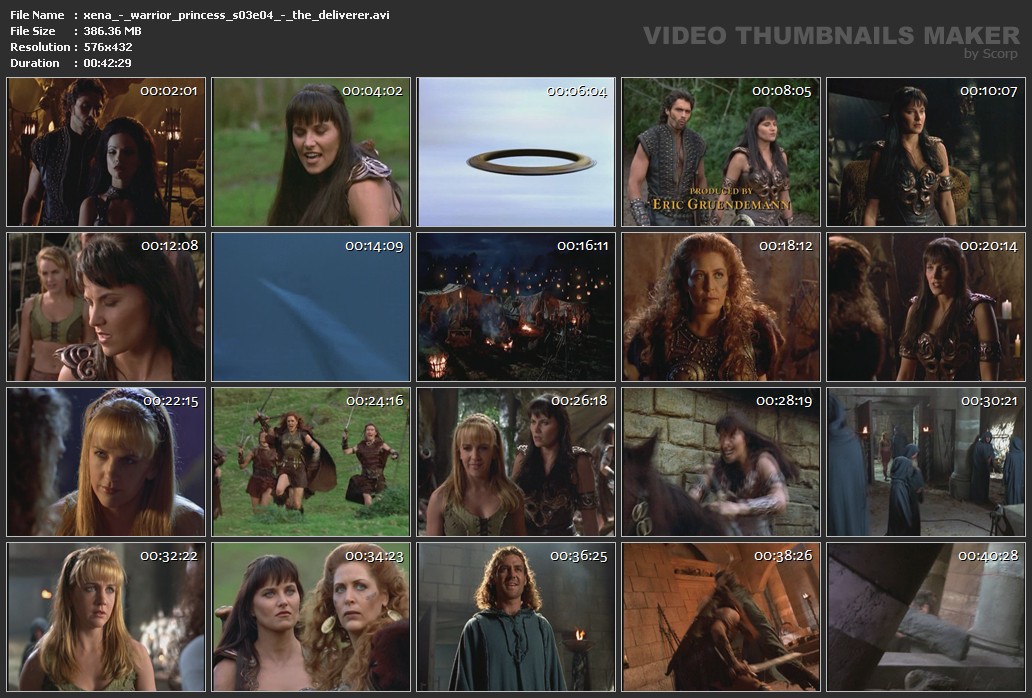The image size is (1032, 698).
Task: Click the green-robed man thumbnail at 00:36:25
Action: click(516, 617)
